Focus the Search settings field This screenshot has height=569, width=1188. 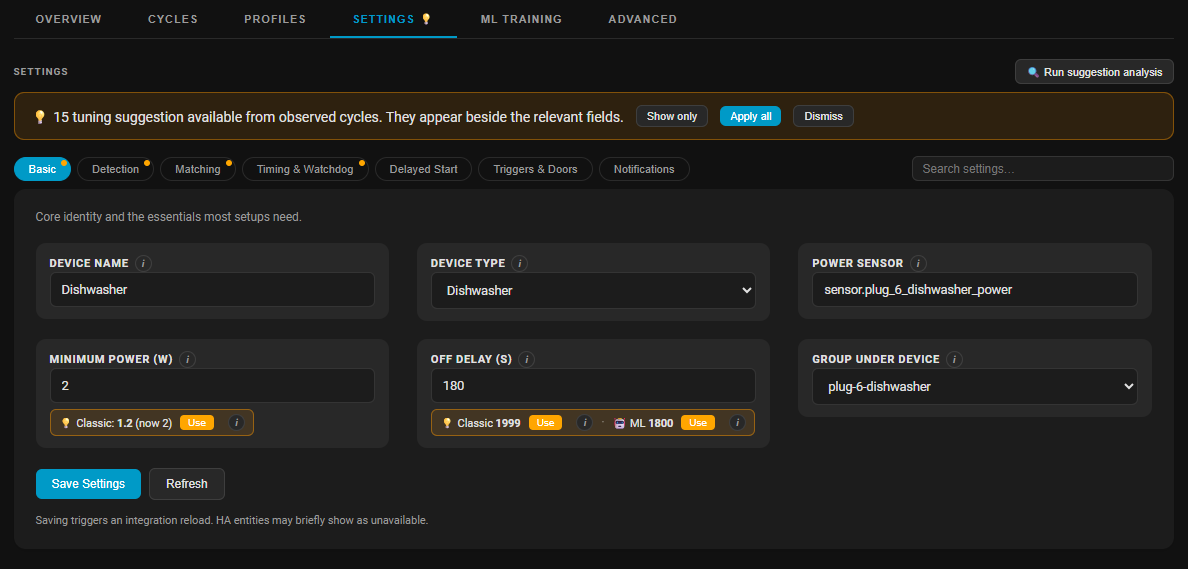[1043, 169]
